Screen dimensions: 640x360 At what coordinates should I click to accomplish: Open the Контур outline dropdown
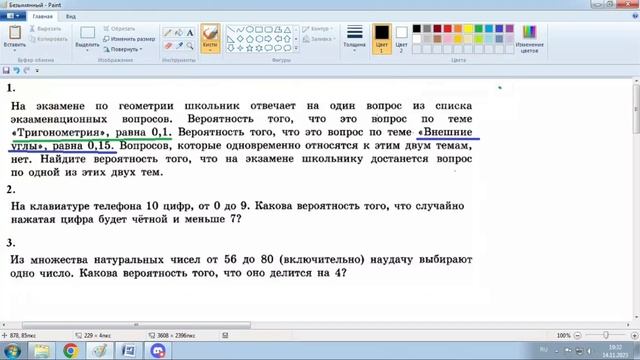[318, 29]
